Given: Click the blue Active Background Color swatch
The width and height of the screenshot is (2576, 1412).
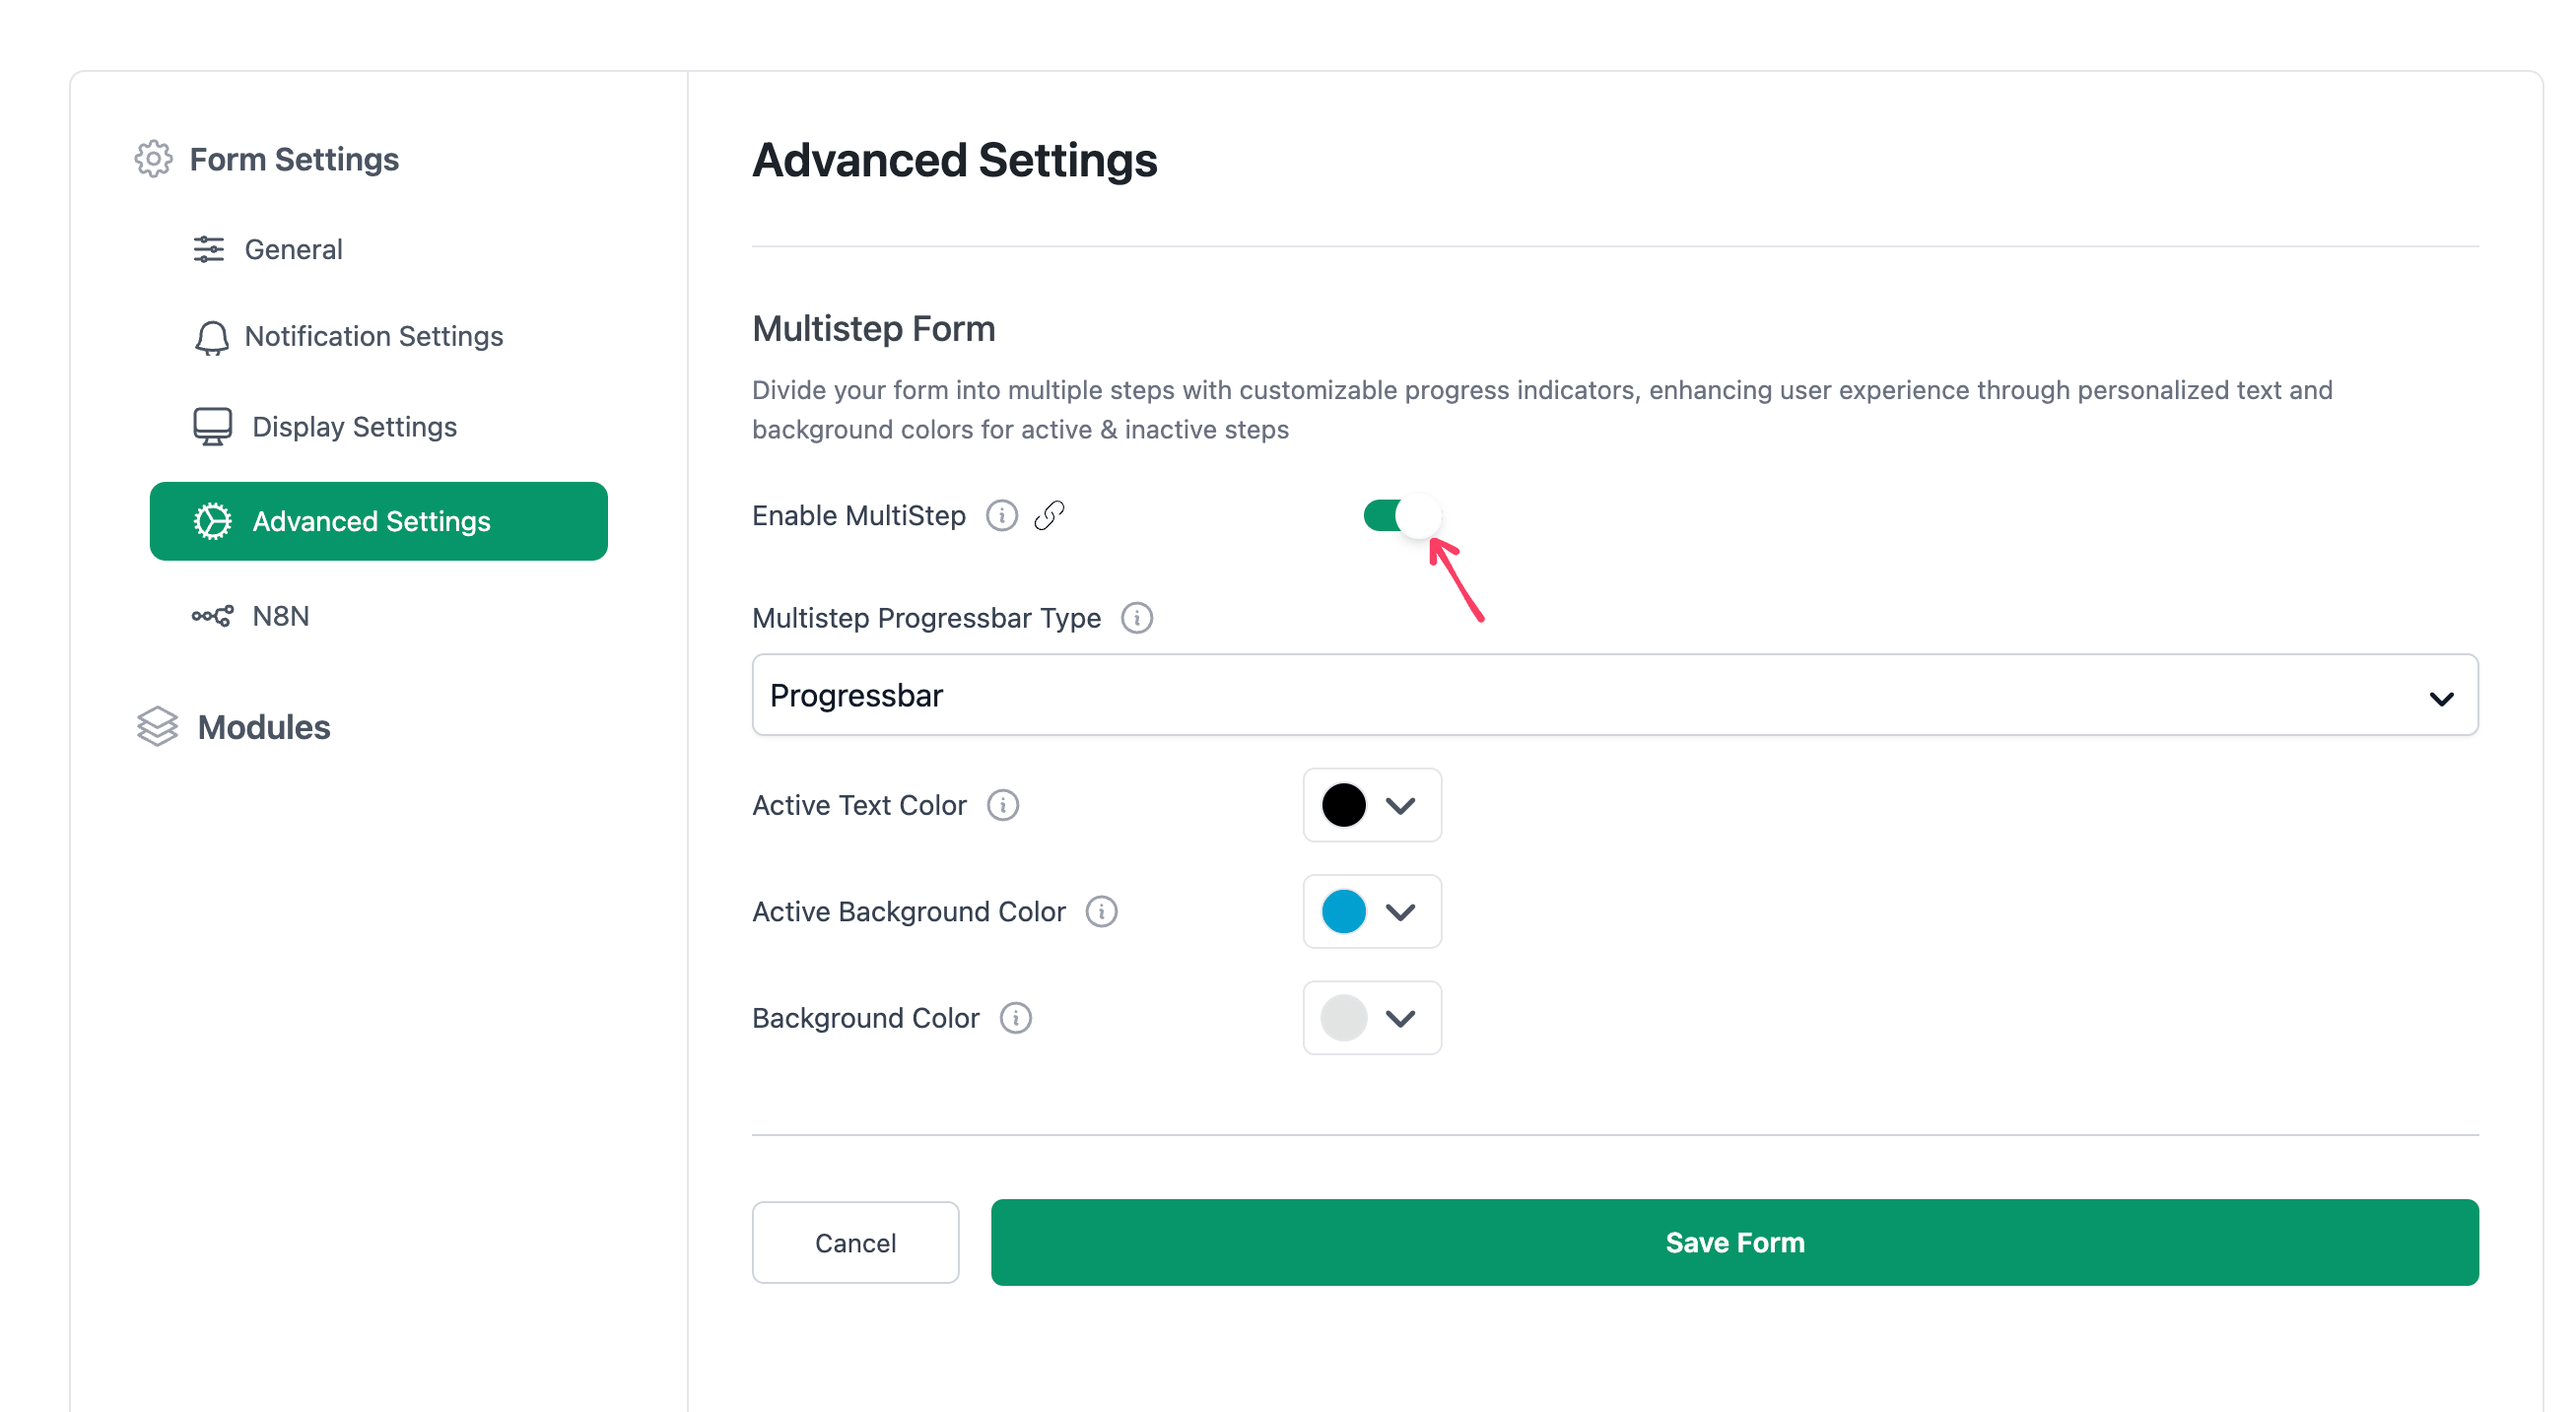Looking at the screenshot, I should [1343, 912].
